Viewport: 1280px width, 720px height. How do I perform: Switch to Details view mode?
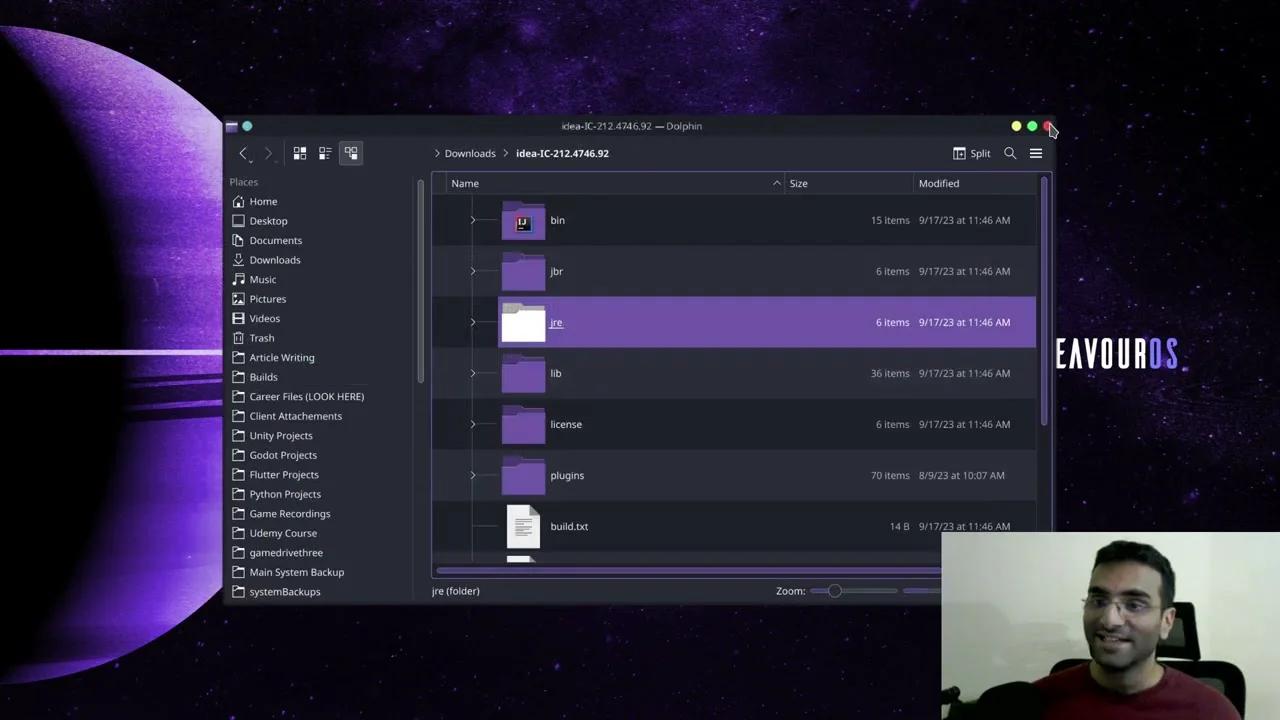coord(351,153)
